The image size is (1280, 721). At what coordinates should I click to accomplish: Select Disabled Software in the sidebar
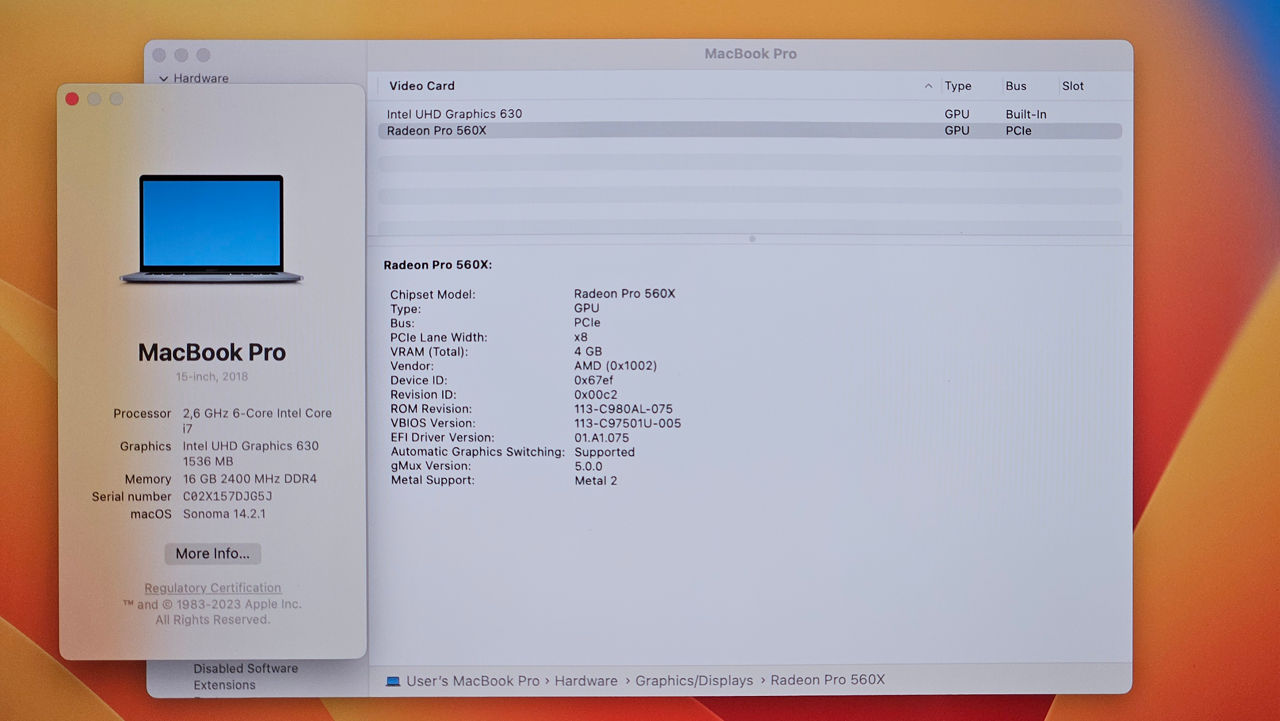coord(246,669)
